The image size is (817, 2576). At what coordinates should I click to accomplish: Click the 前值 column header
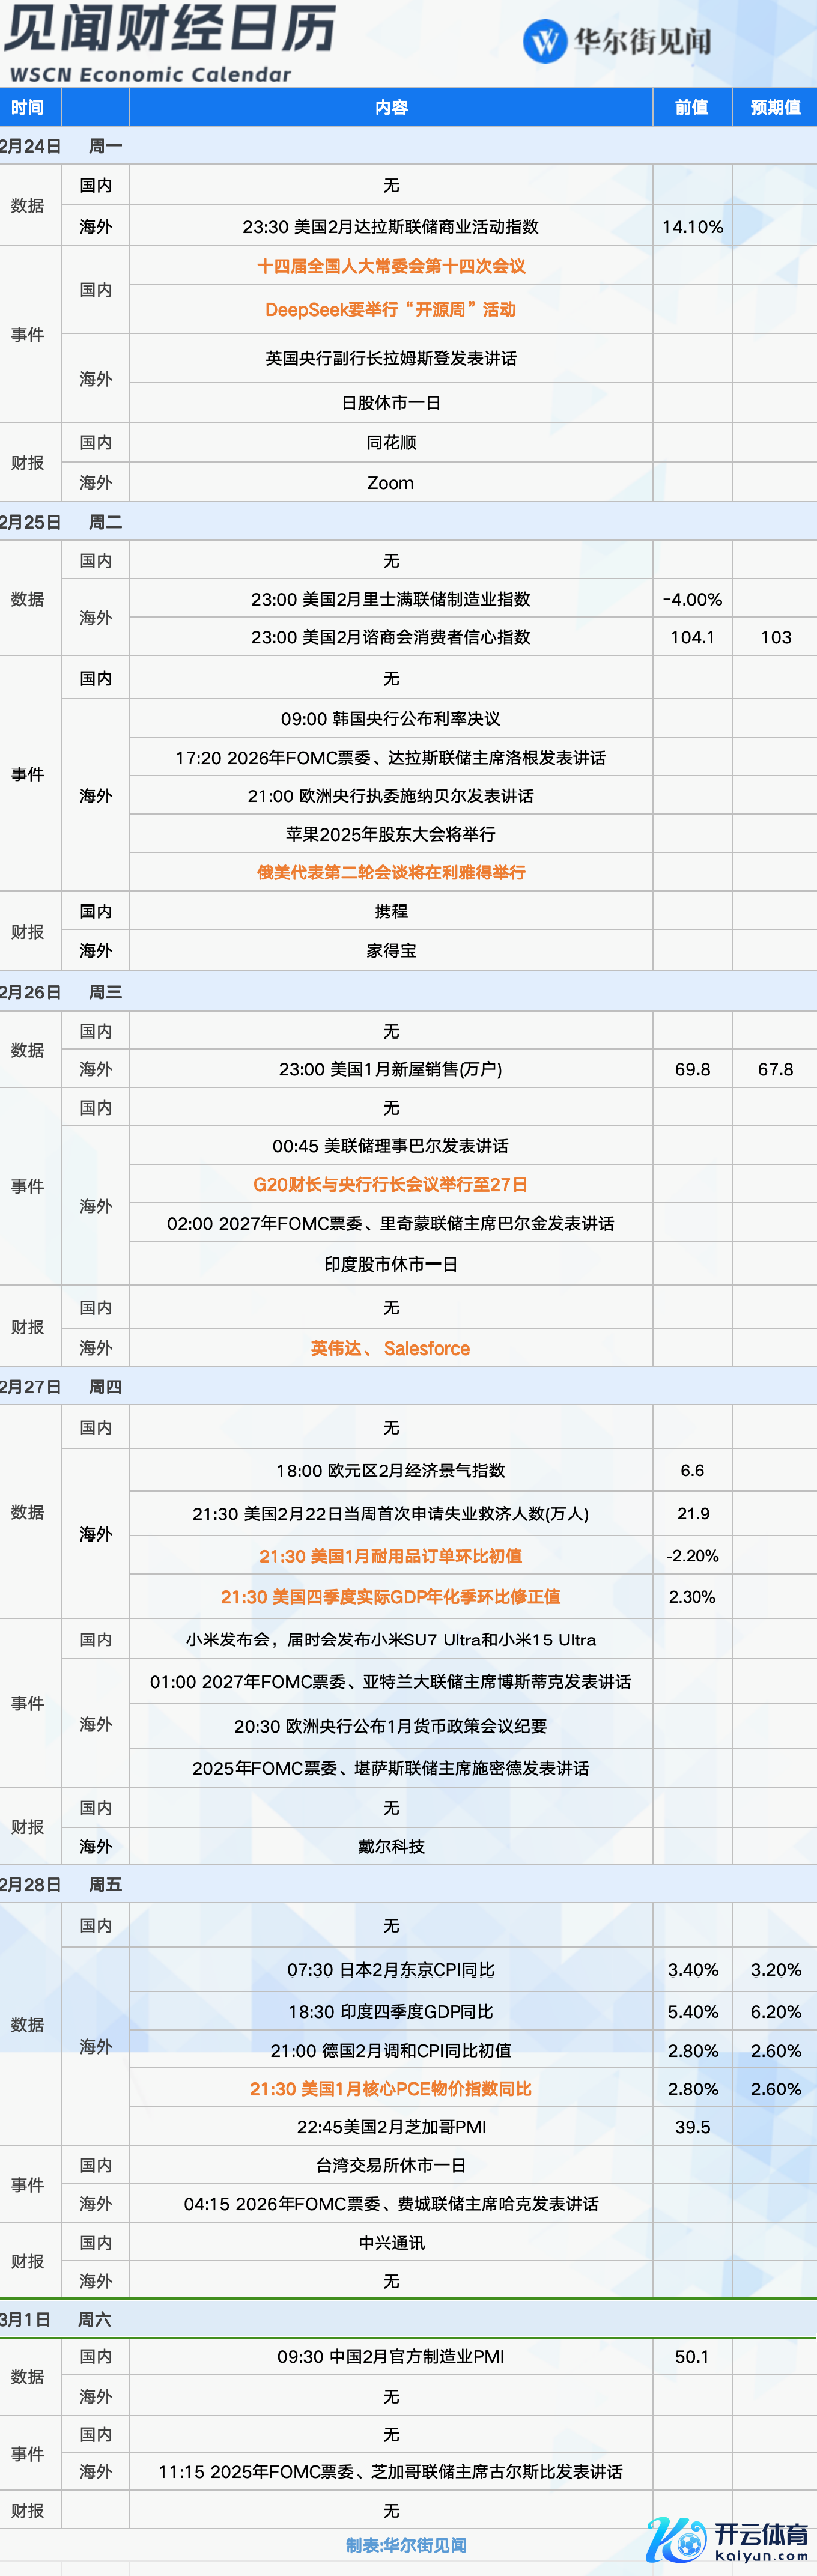[691, 107]
